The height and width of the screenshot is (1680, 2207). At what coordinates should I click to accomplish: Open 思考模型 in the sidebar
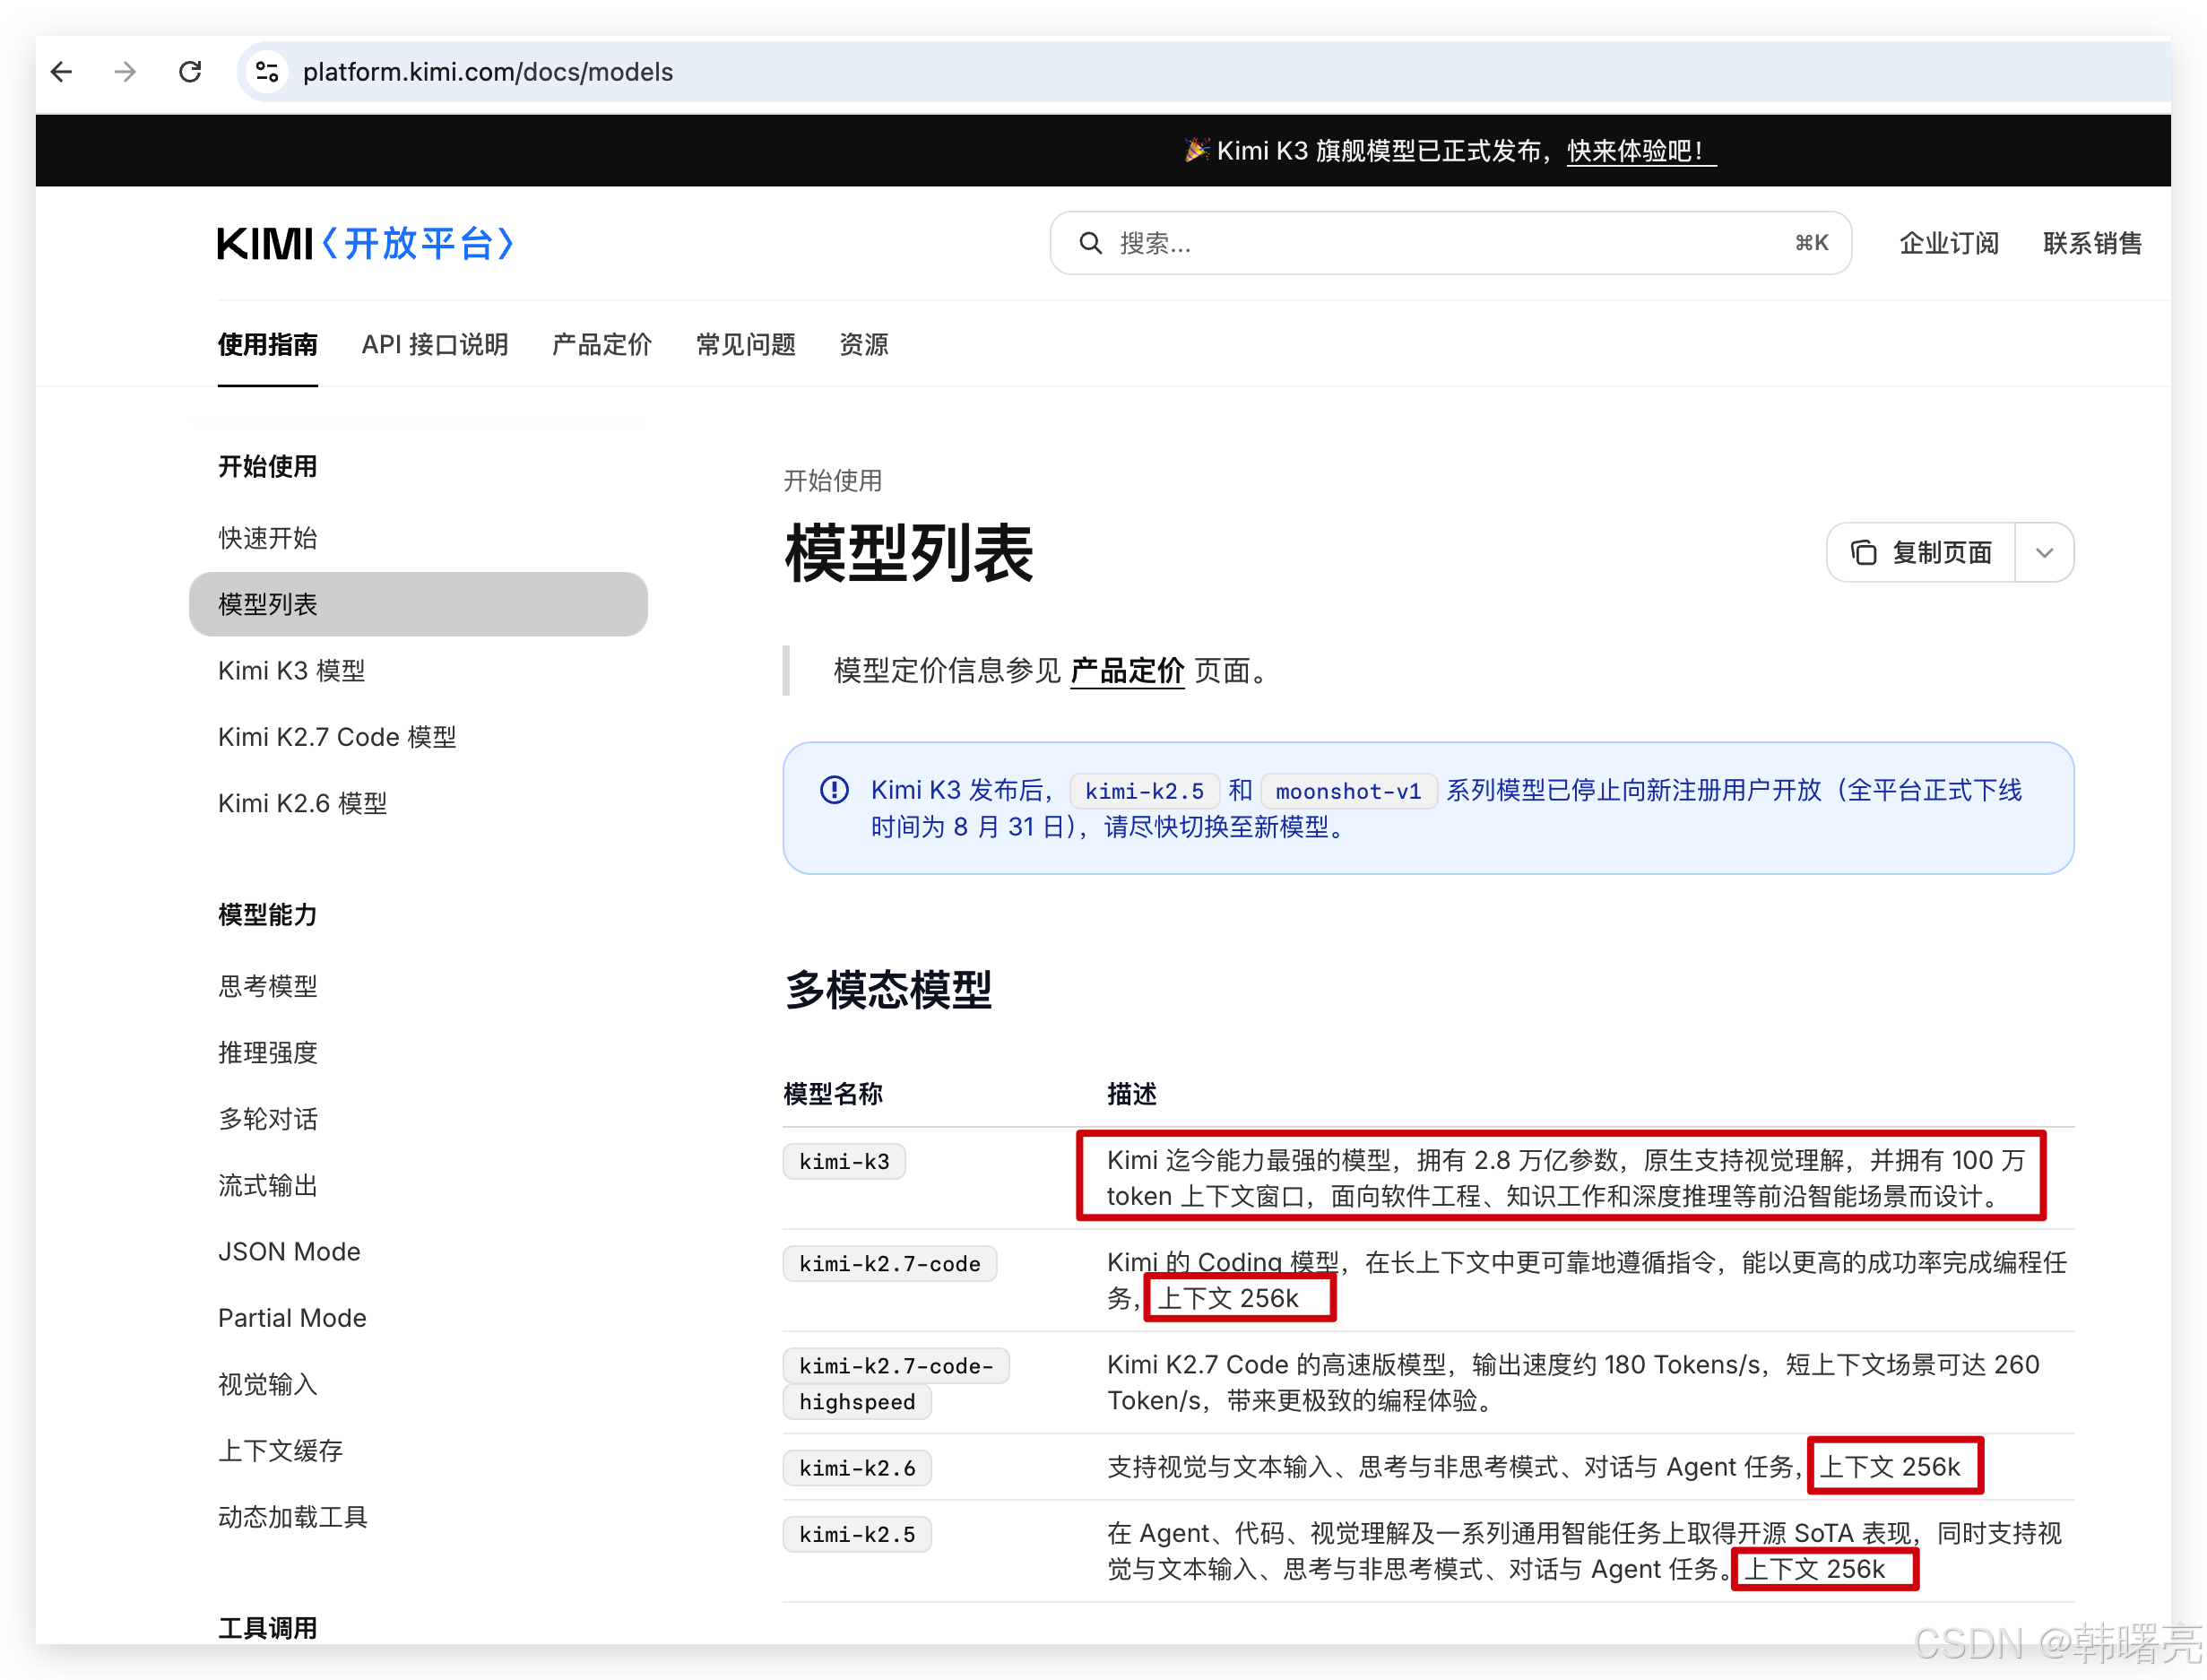pos(267,986)
